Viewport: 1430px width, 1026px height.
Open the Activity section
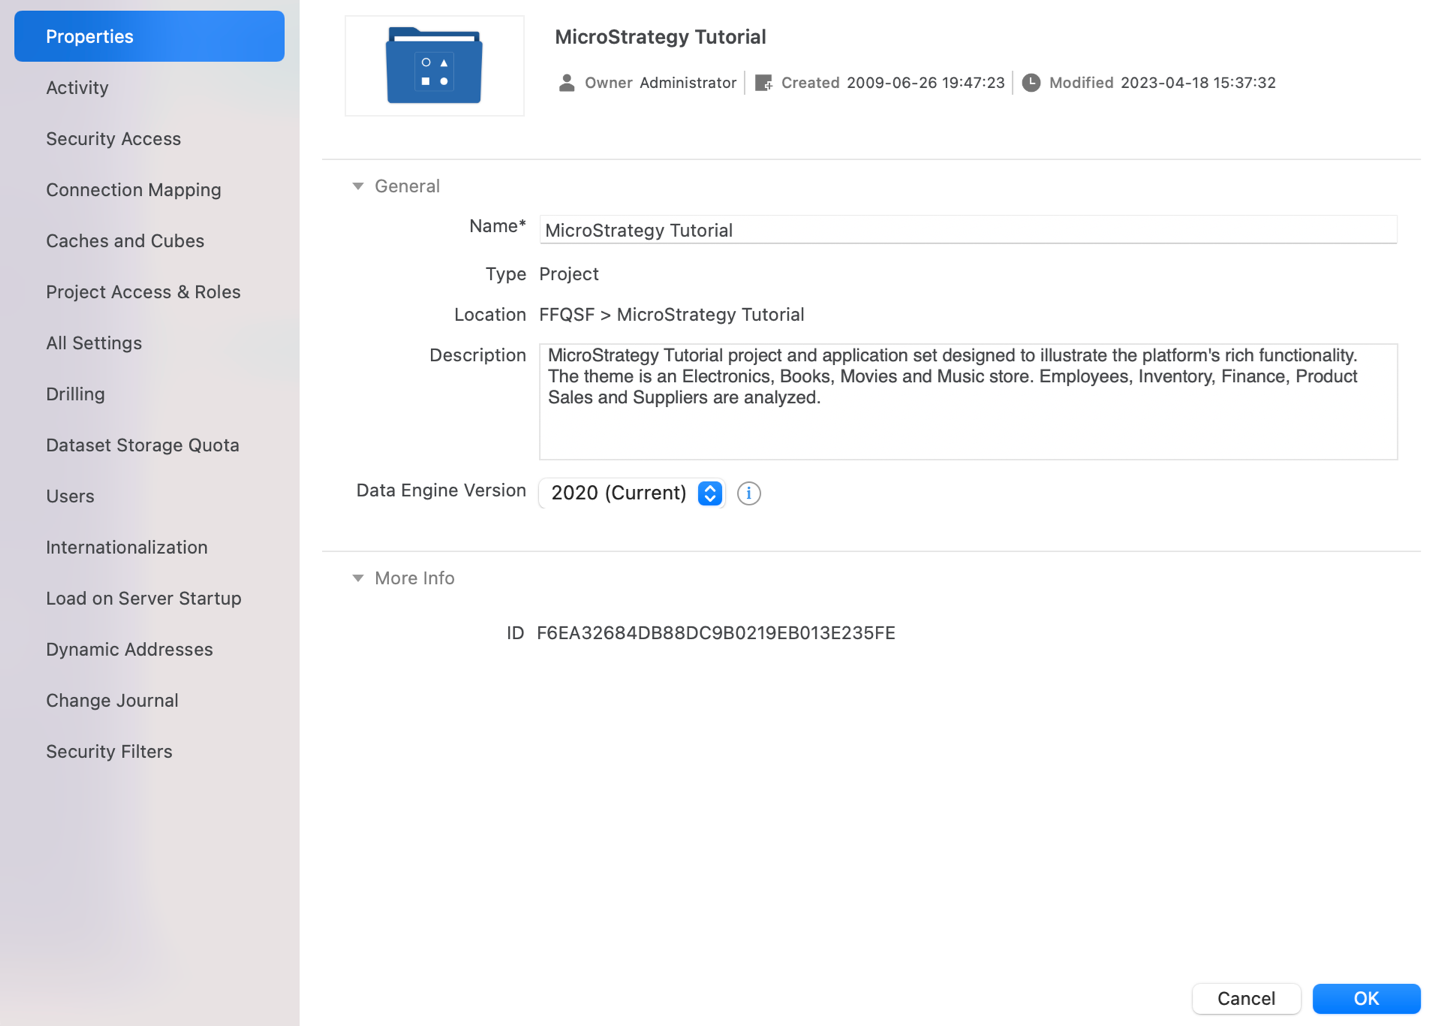77,88
